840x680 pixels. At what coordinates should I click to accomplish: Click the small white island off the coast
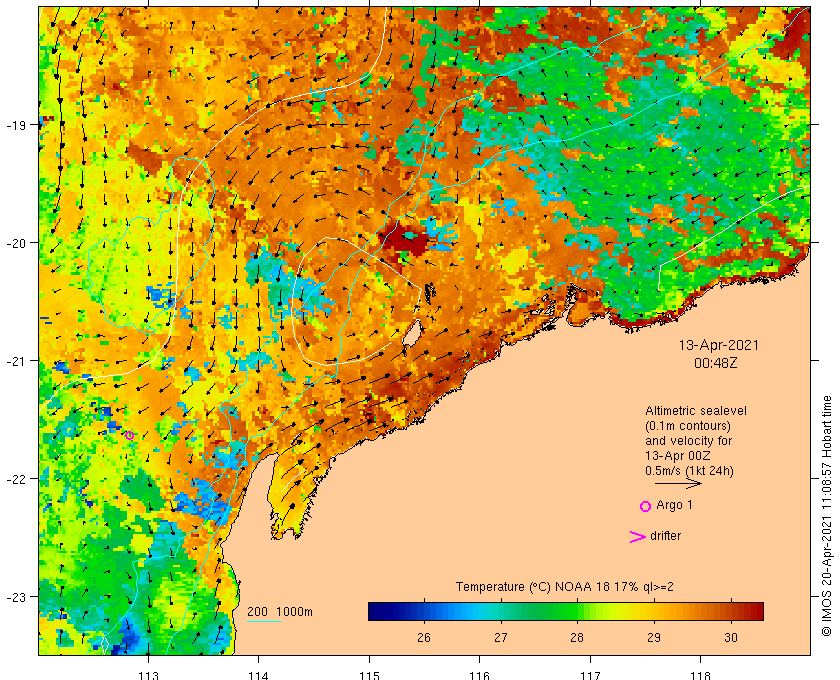coord(411,334)
